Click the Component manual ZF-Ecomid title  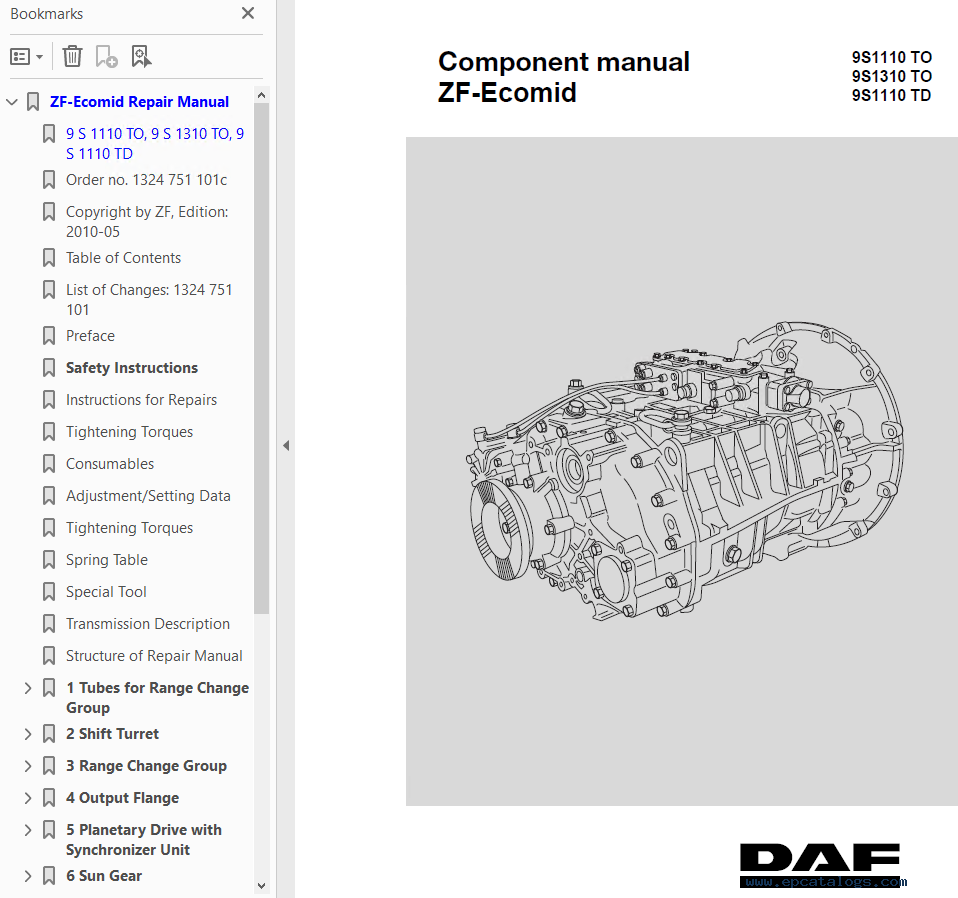[563, 77]
